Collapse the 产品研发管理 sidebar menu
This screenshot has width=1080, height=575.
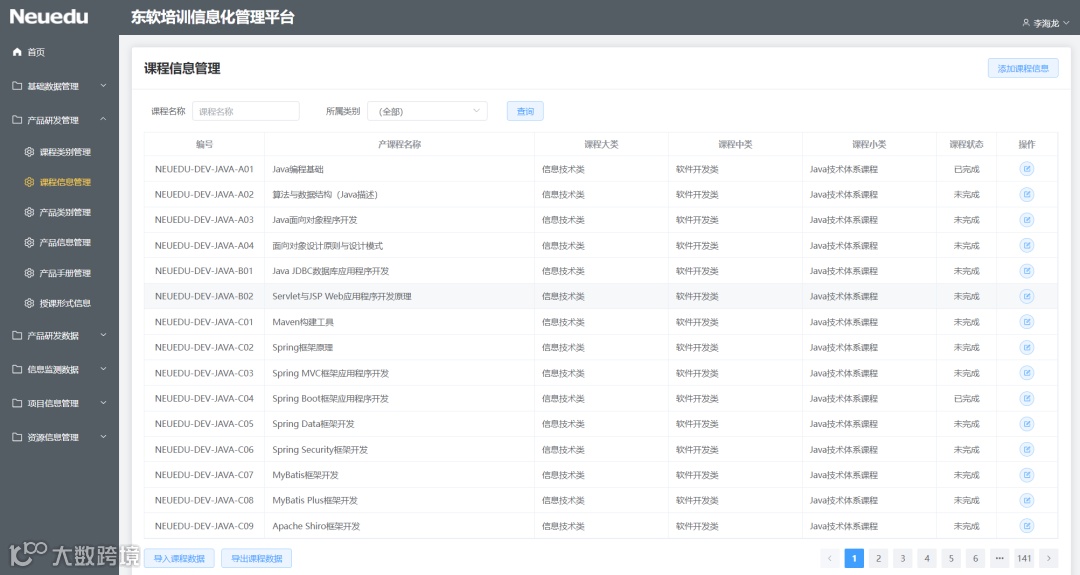tap(59, 120)
